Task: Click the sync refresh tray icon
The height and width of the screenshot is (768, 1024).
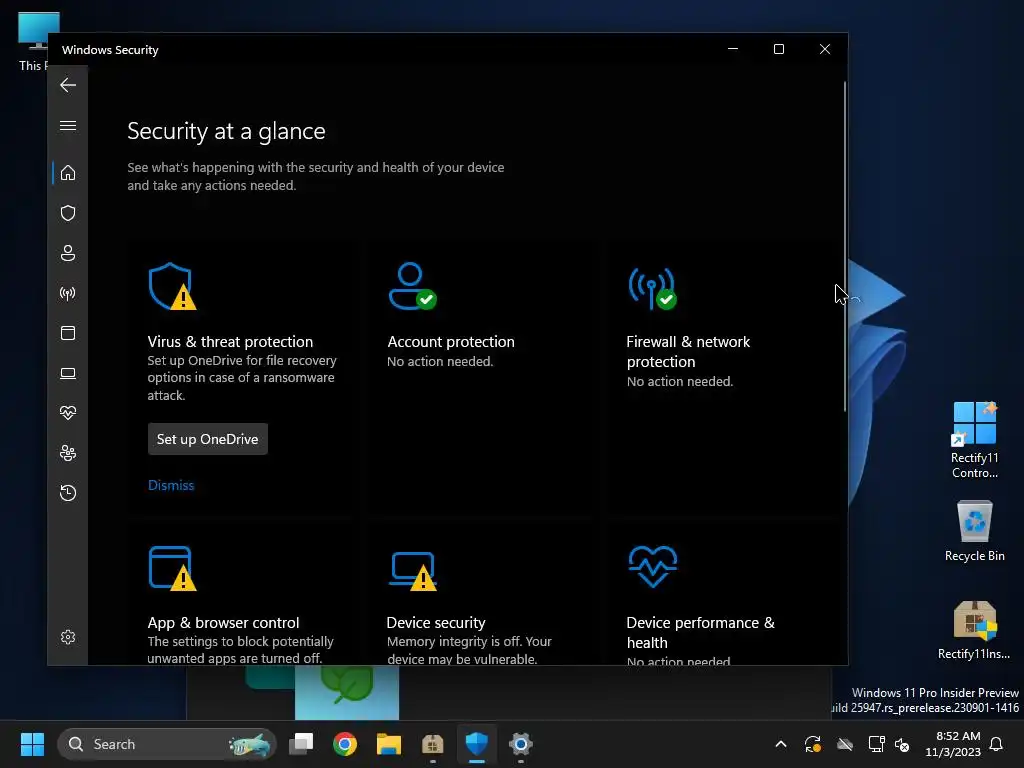Action: [x=812, y=744]
